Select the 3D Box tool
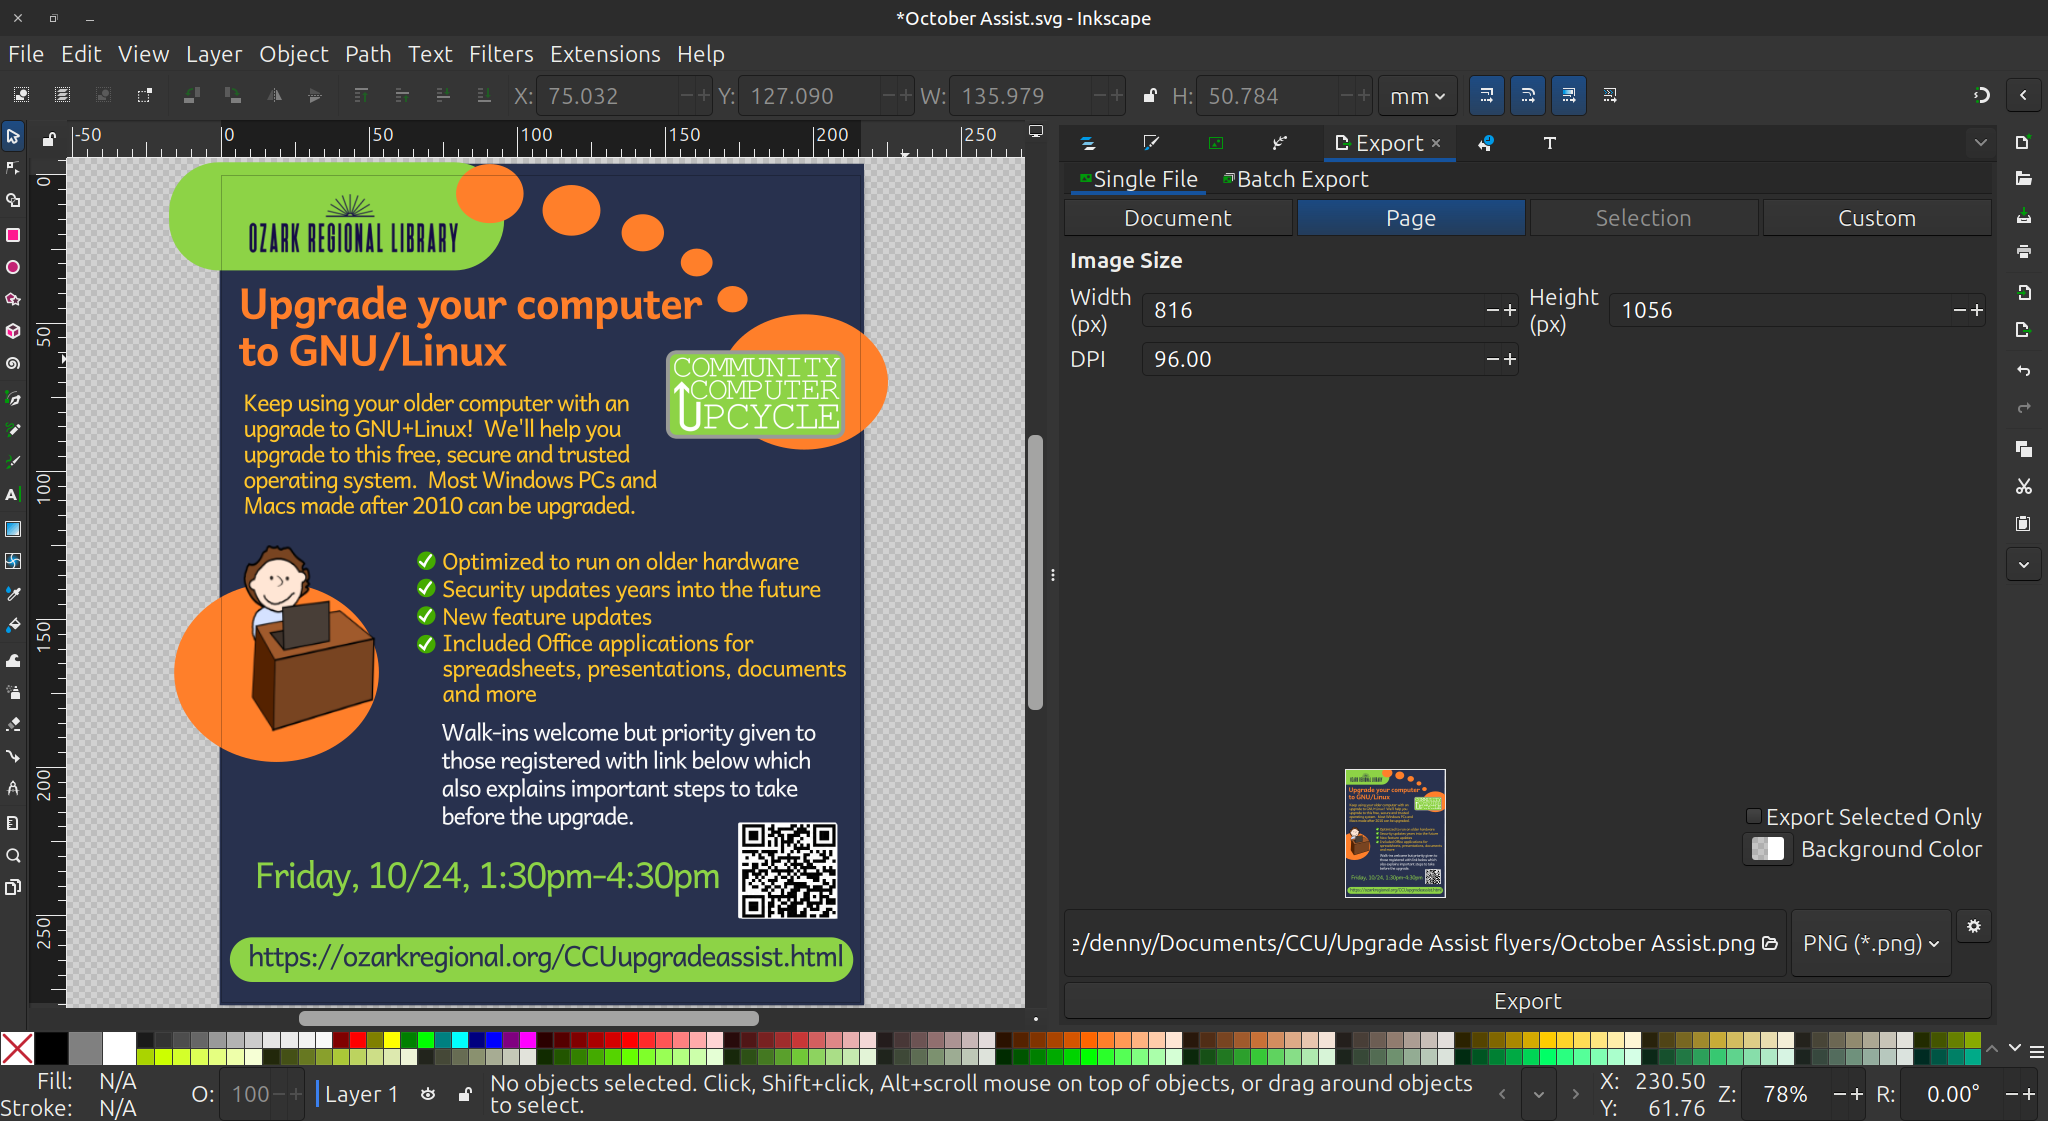 point(13,331)
